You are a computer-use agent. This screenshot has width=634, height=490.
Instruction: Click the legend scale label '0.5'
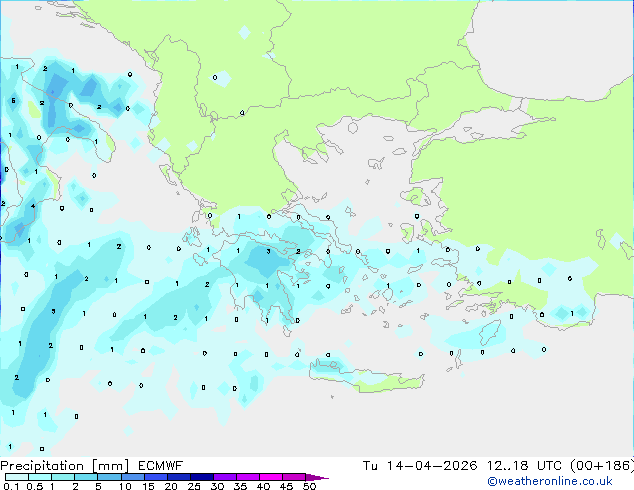35,486
